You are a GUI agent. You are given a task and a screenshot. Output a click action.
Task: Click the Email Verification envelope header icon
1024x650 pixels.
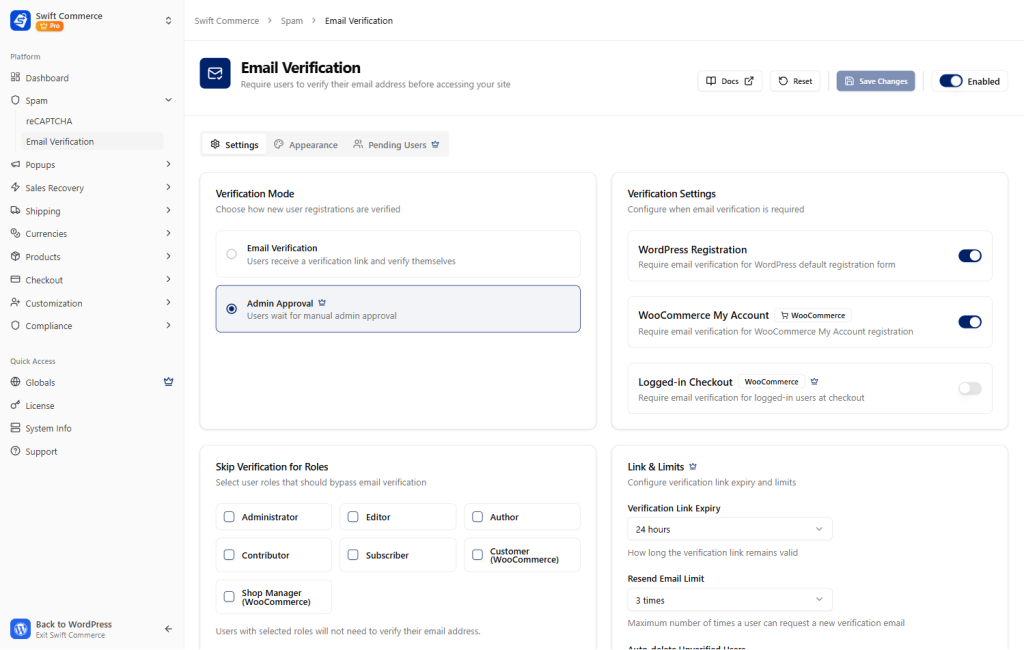215,73
